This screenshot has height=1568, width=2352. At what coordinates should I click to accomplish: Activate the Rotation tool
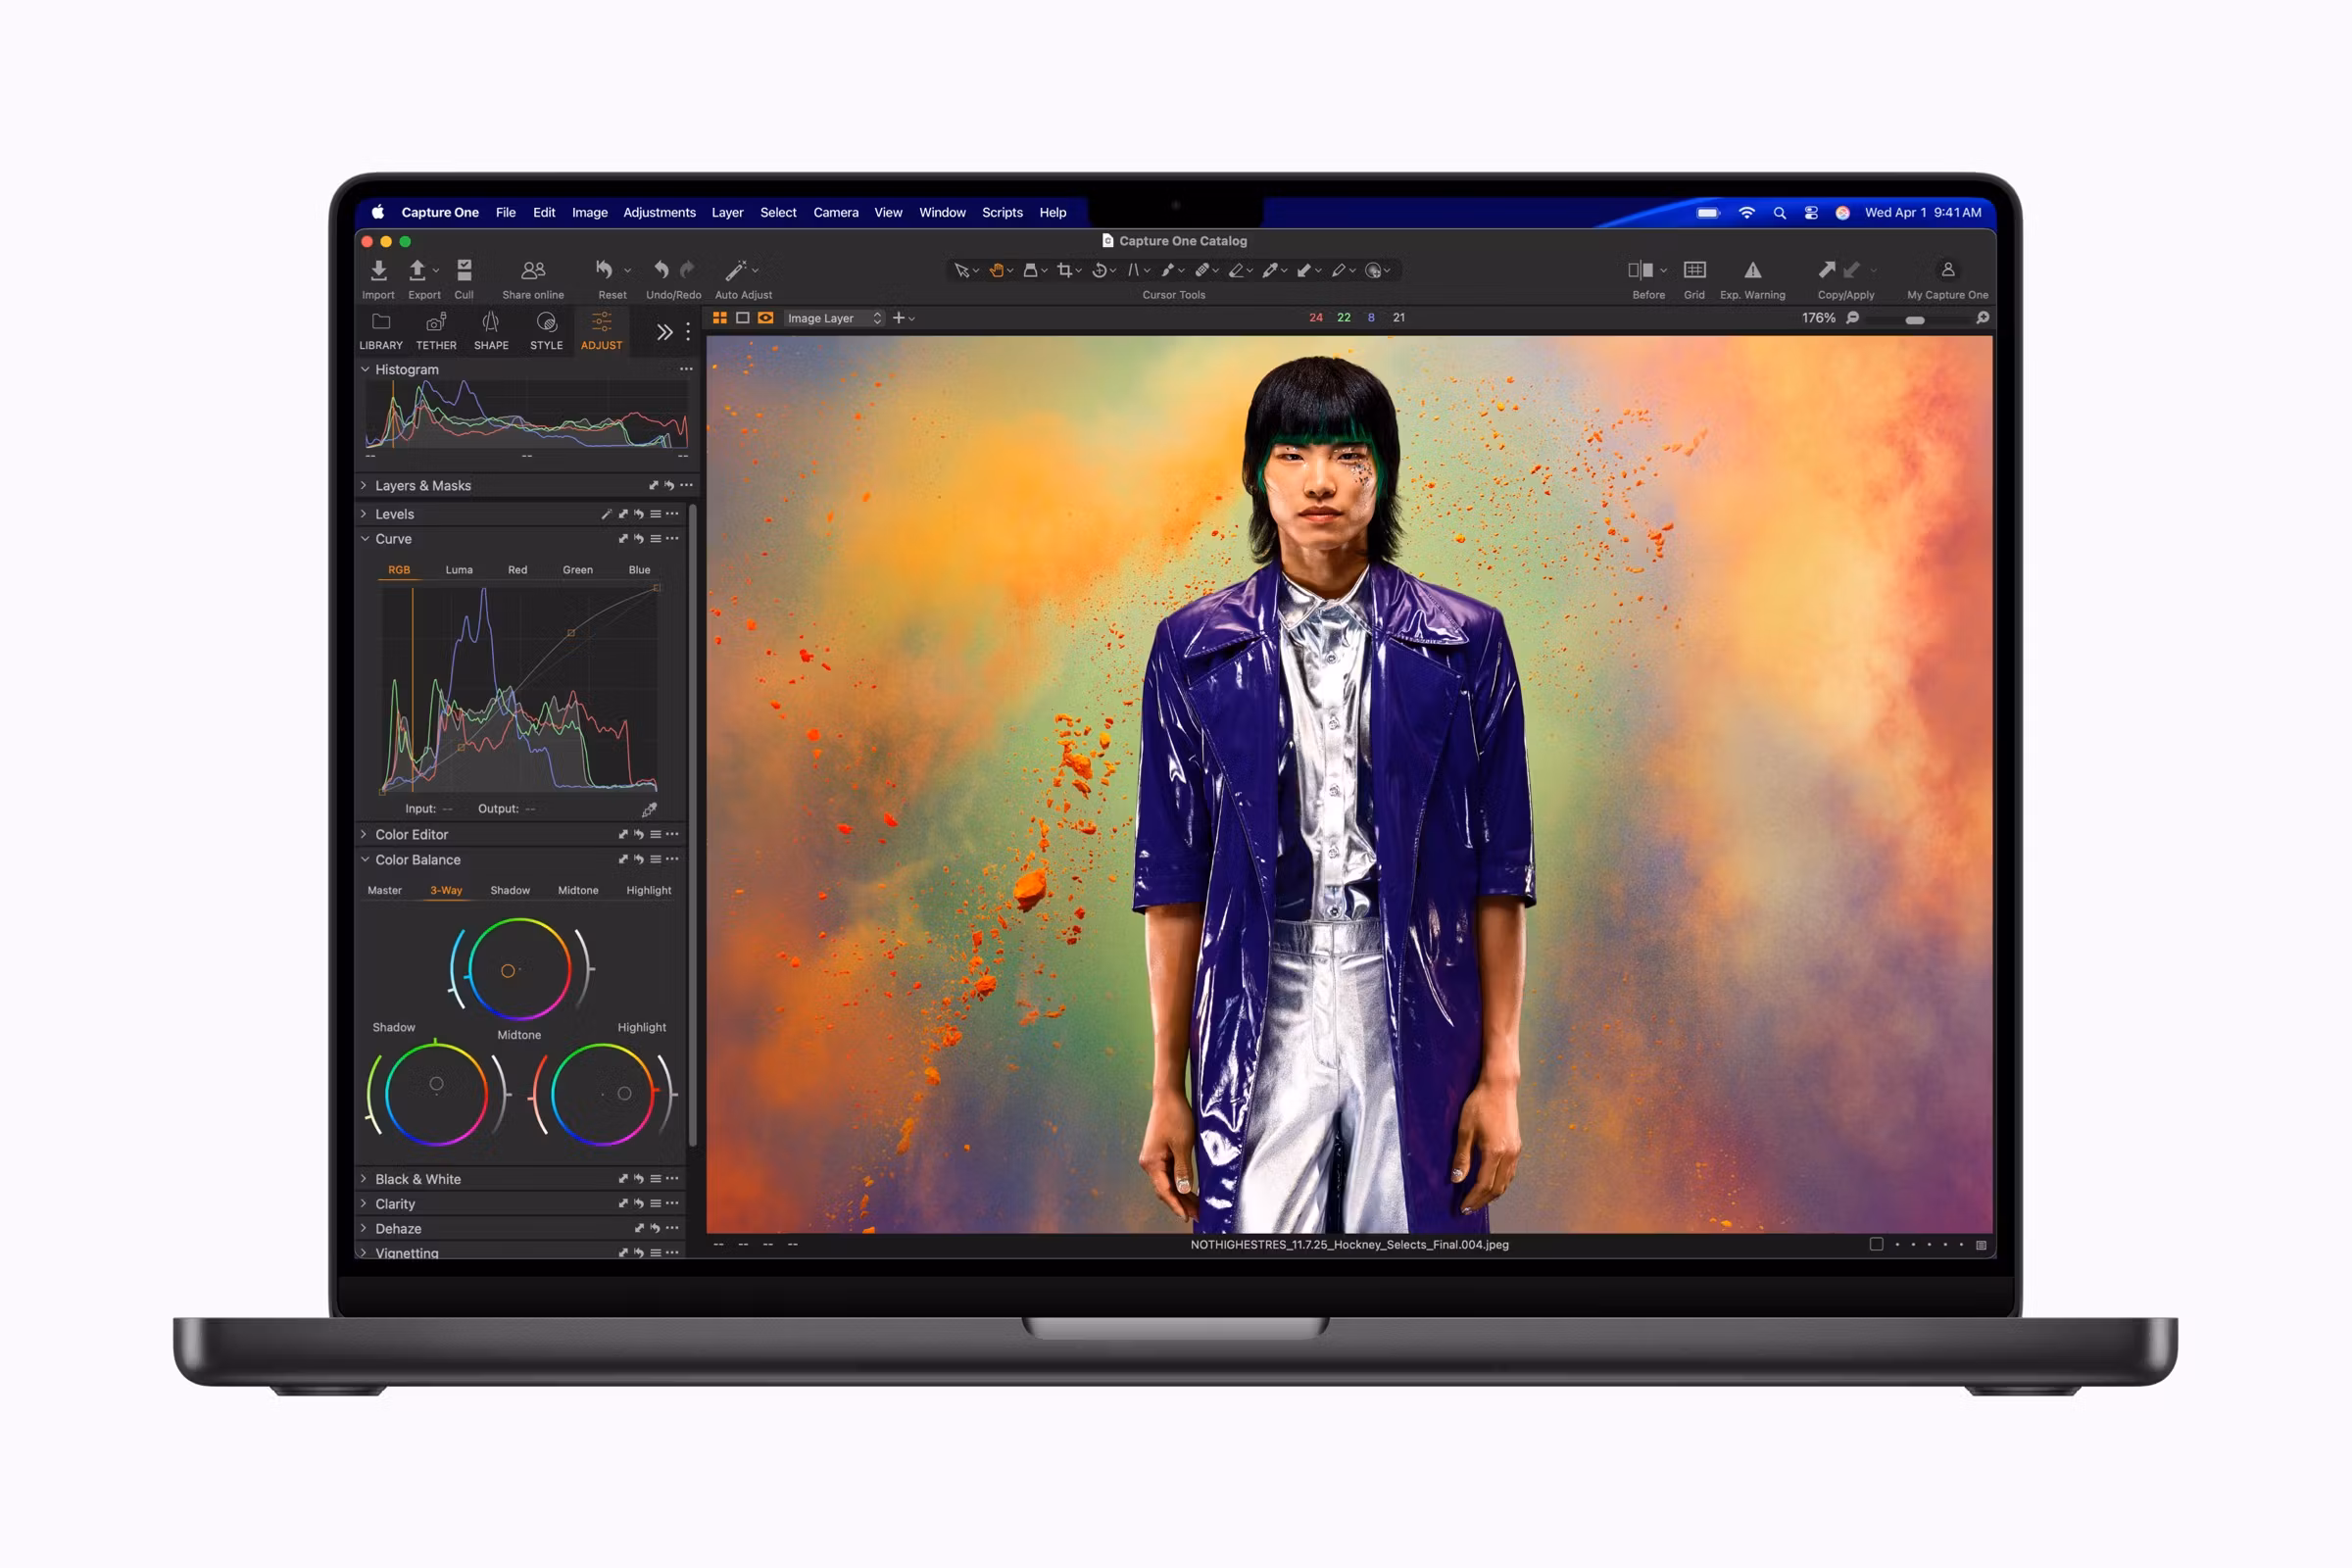click(1100, 270)
